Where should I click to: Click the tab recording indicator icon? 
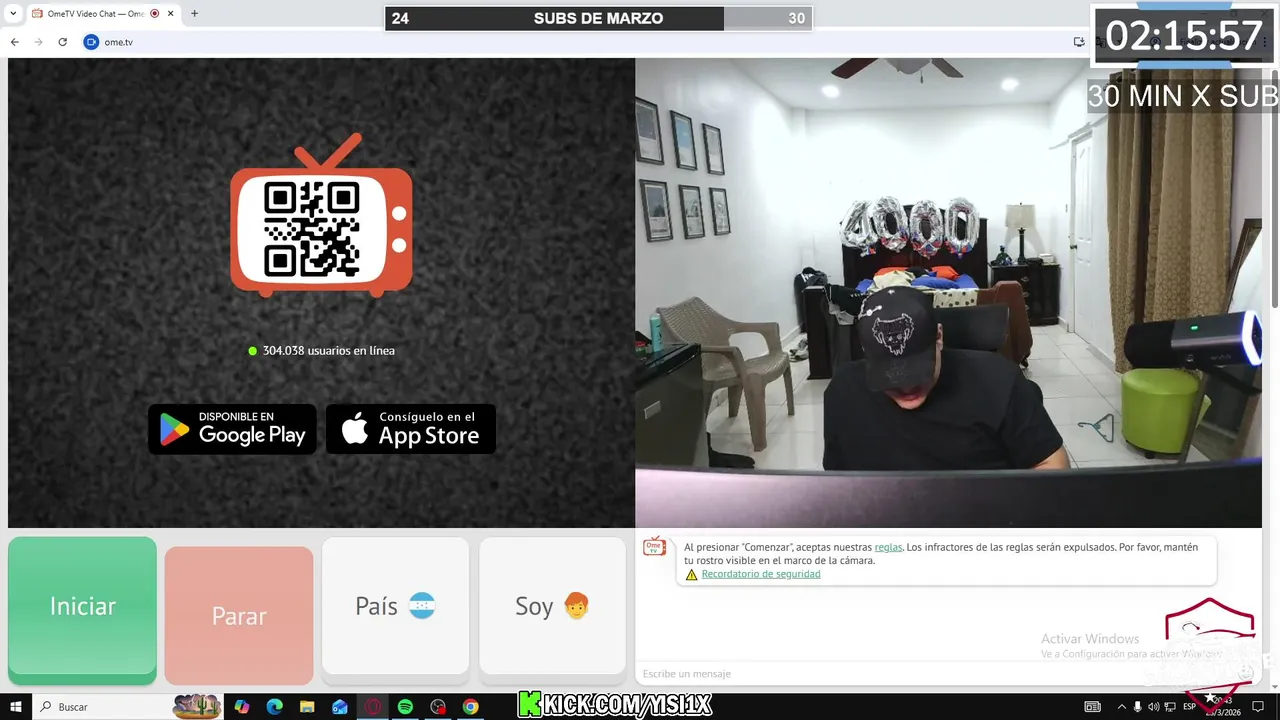[154, 14]
